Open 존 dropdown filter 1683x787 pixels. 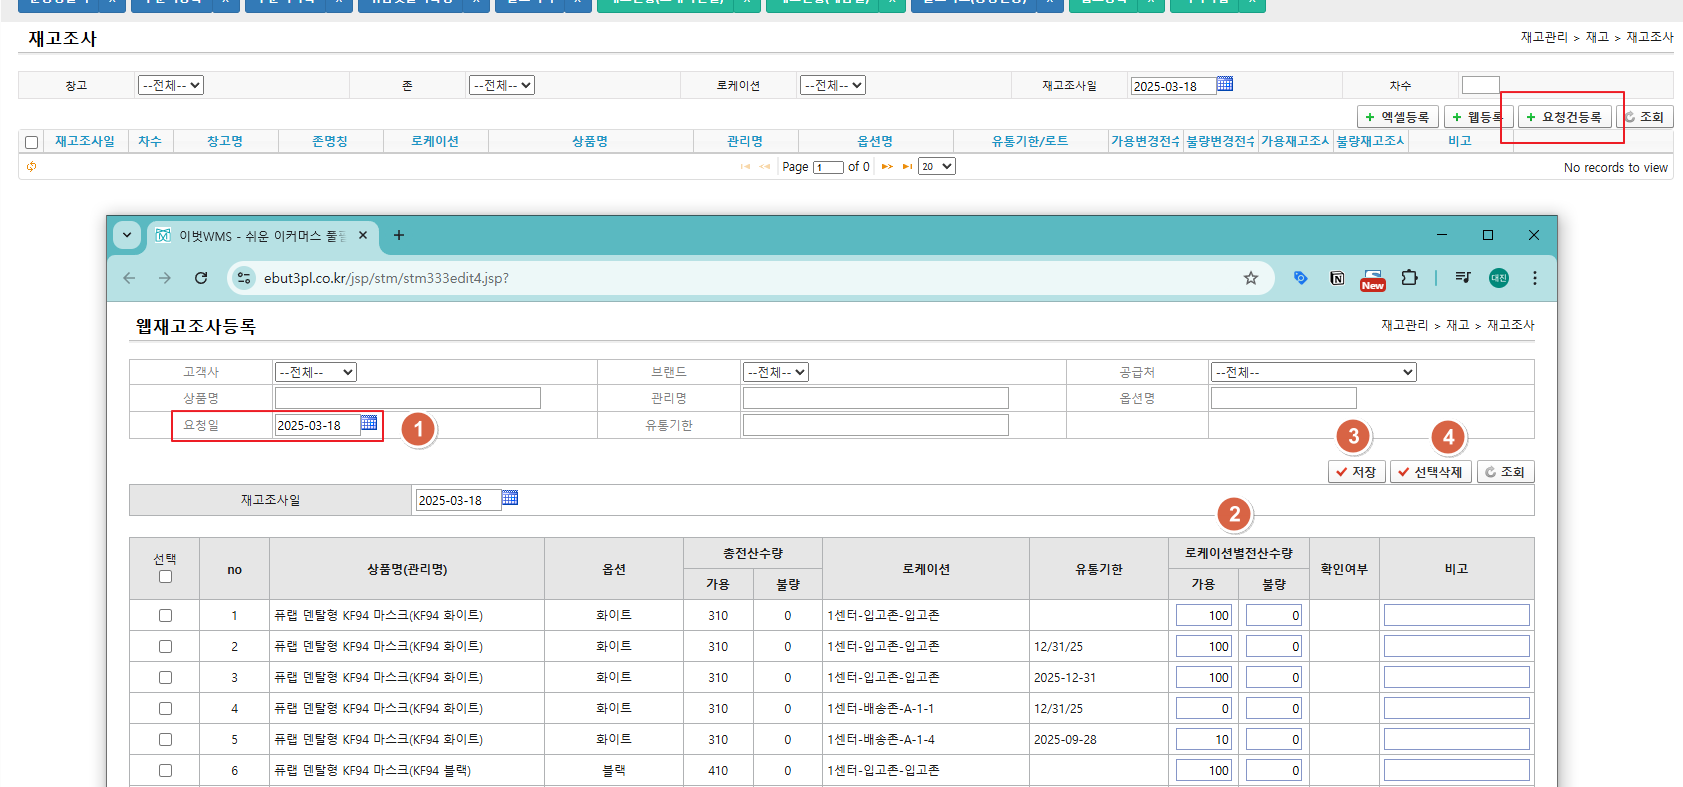click(x=502, y=85)
